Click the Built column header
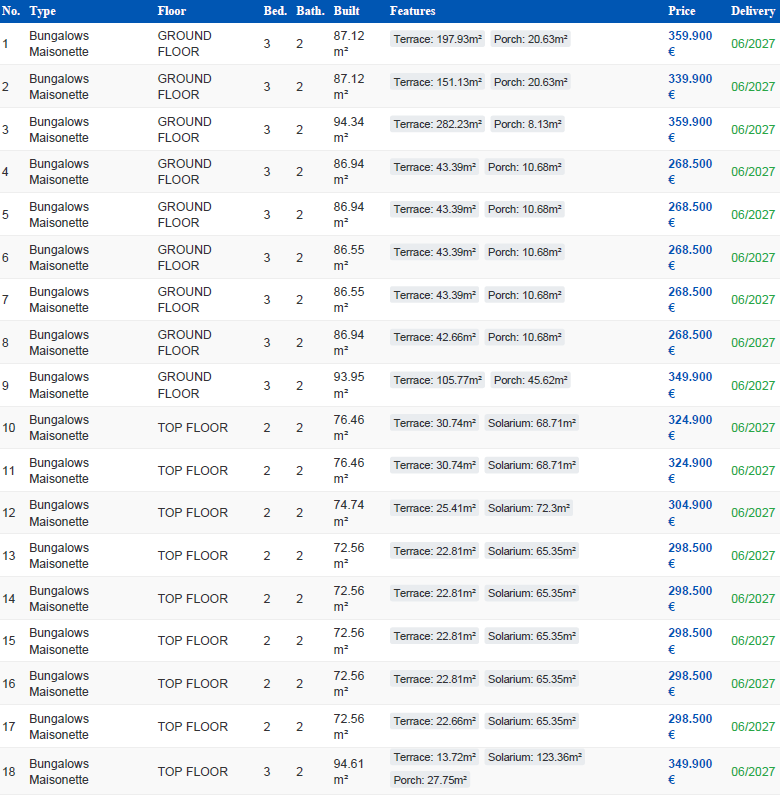Viewport: 780px width, 797px height. pyautogui.click(x=346, y=11)
